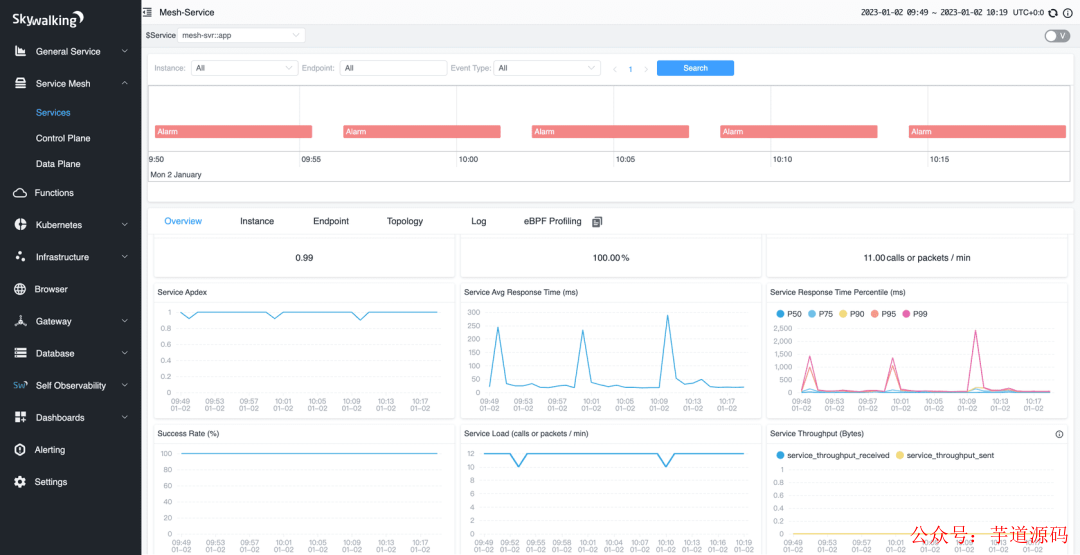Viewport: 1080px width, 555px height.
Task: Expand Infrastructure menu chevron
Action: coord(125,257)
